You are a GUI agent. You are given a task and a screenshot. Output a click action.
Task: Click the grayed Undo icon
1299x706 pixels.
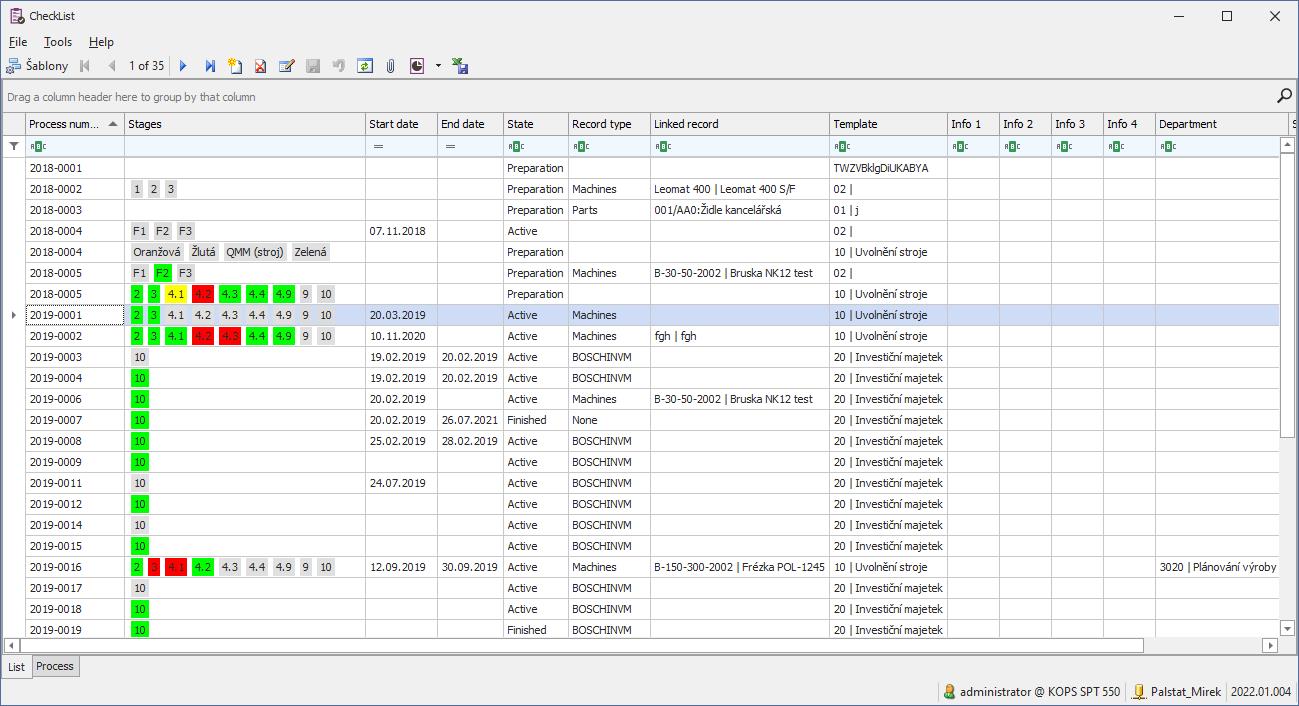pyautogui.click(x=339, y=66)
